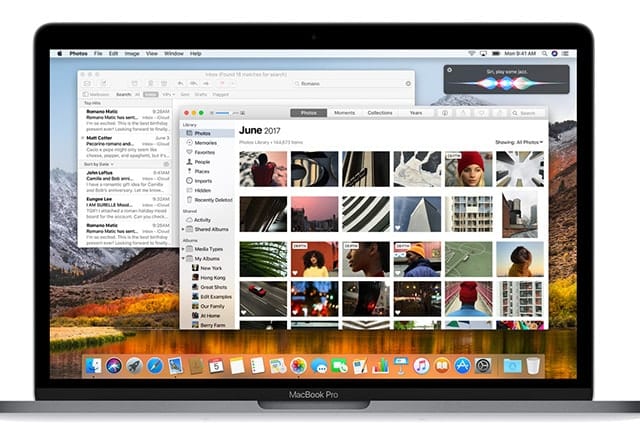Screen dimensions: 640x426
Task: Select Memories in Photos sidebar
Action: tap(207, 143)
